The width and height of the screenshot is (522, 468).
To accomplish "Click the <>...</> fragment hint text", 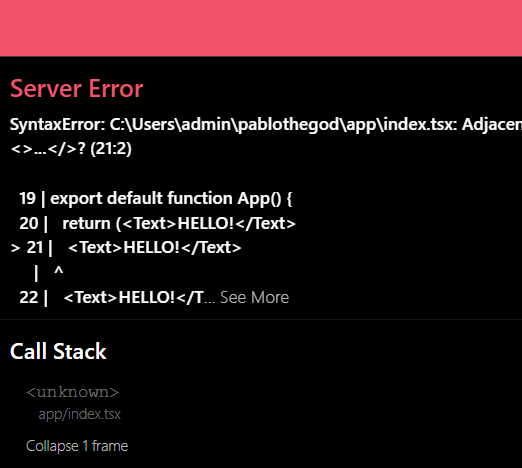I will coord(44,149).
